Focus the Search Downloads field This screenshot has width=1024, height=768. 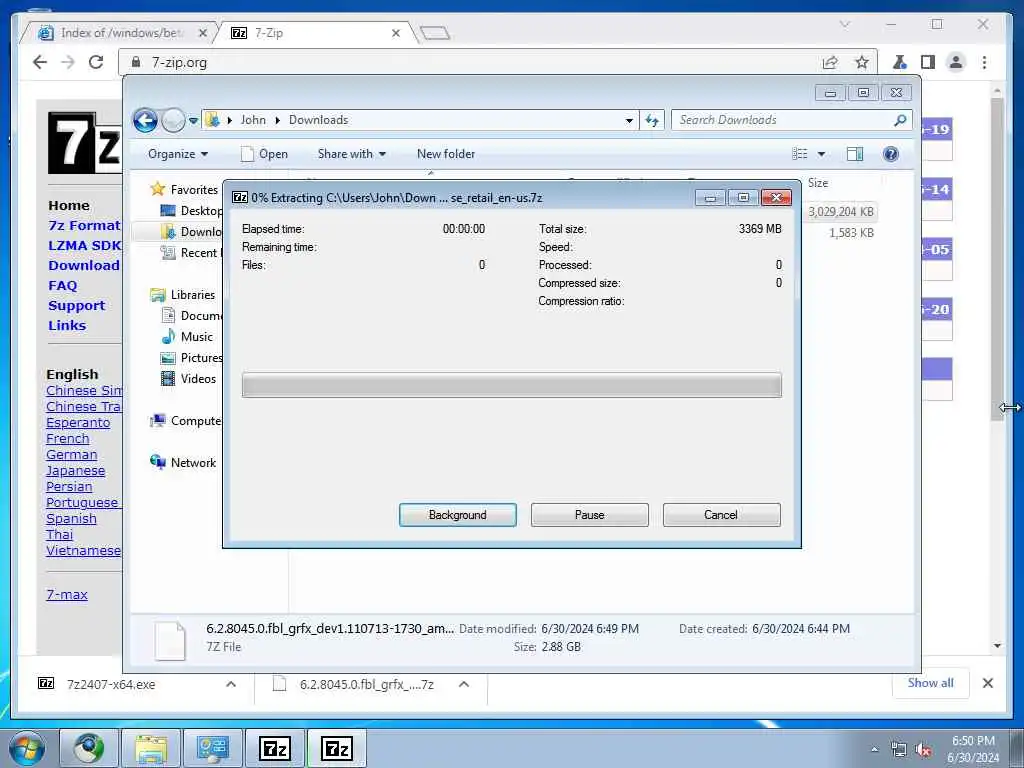coord(782,120)
